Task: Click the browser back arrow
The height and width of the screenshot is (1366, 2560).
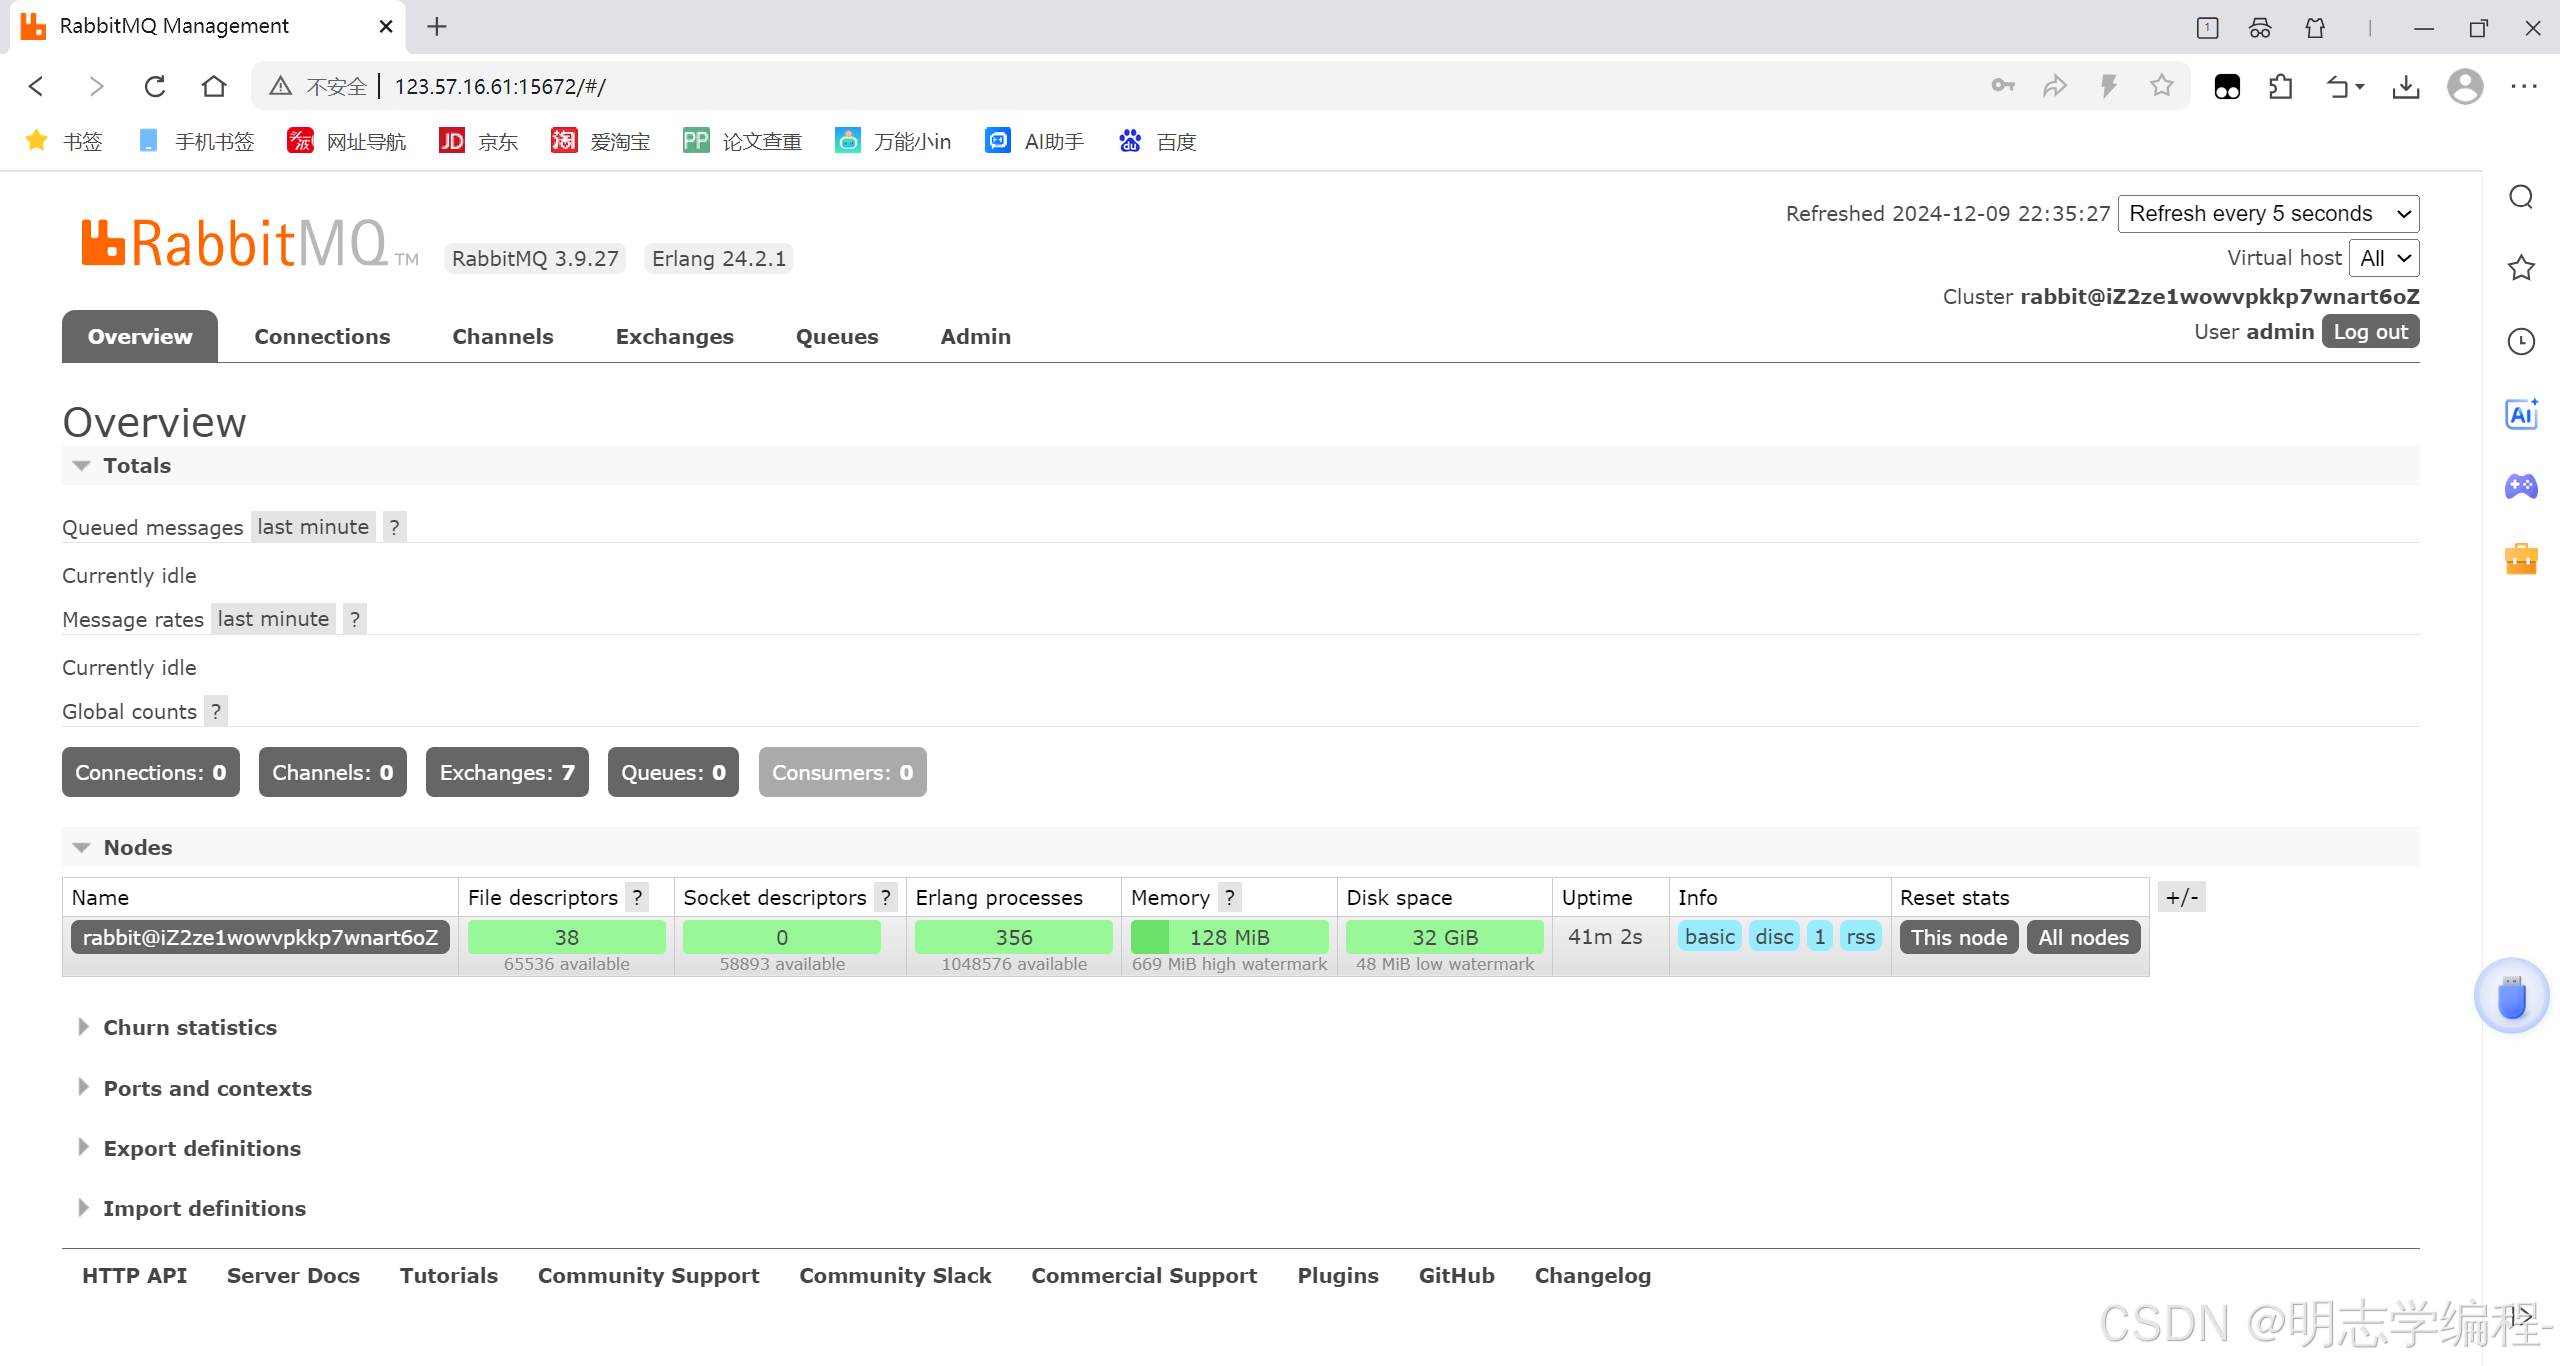Action: tap(36, 86)
